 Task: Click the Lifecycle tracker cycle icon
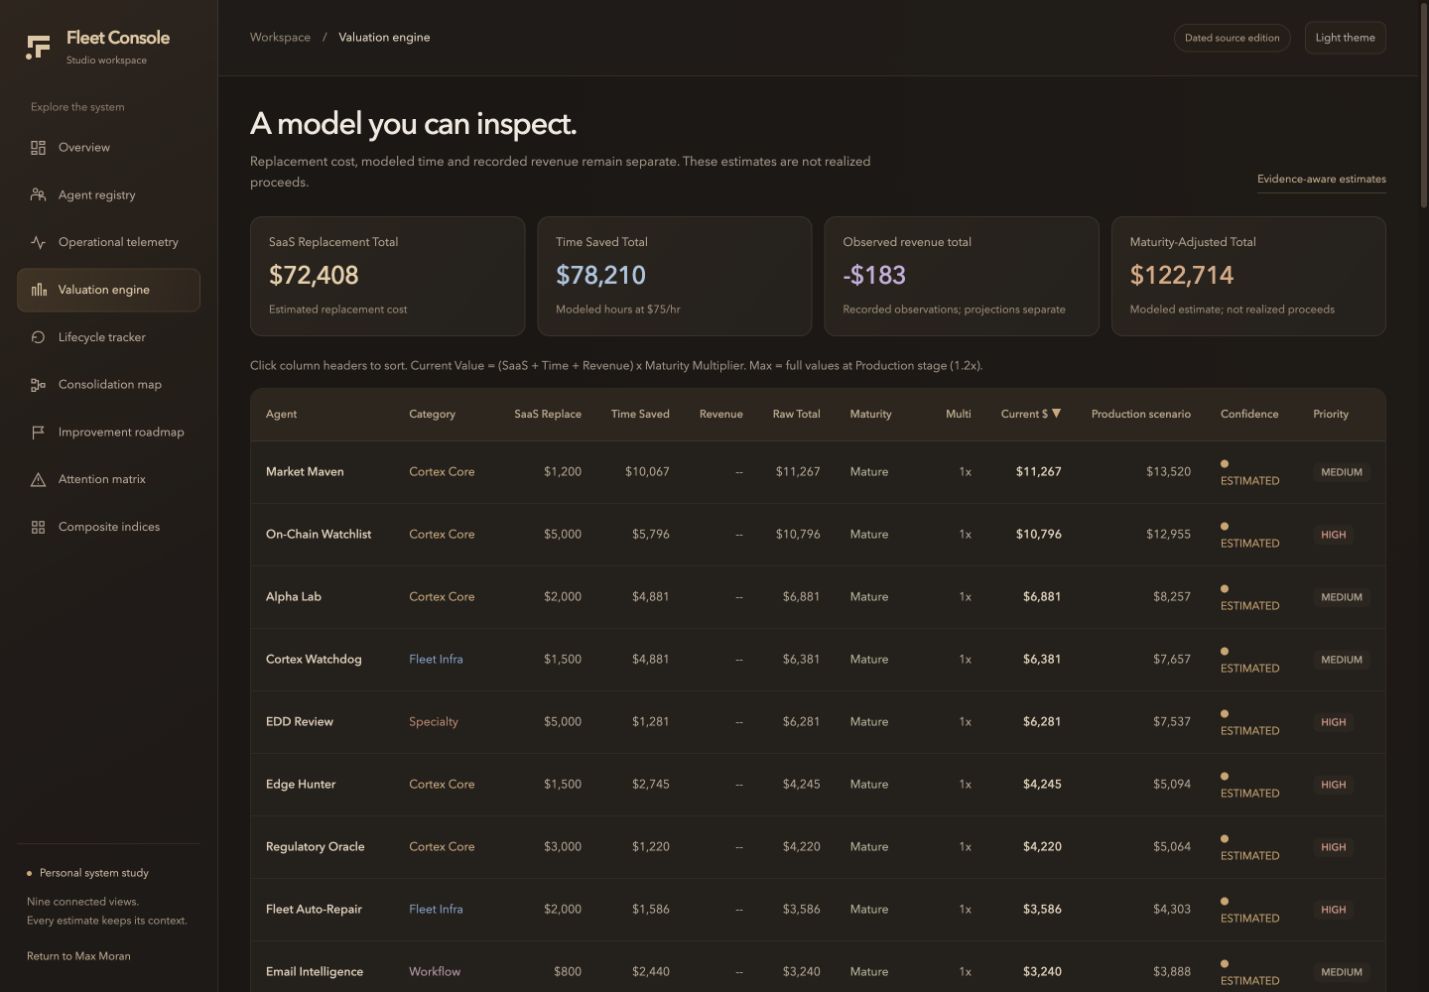click(38, 337)
